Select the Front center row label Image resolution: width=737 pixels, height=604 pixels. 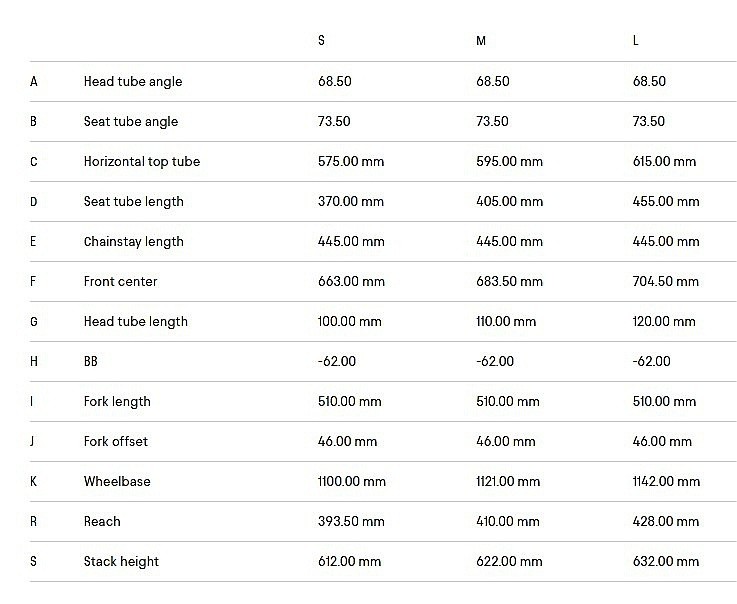click(121, 281)
